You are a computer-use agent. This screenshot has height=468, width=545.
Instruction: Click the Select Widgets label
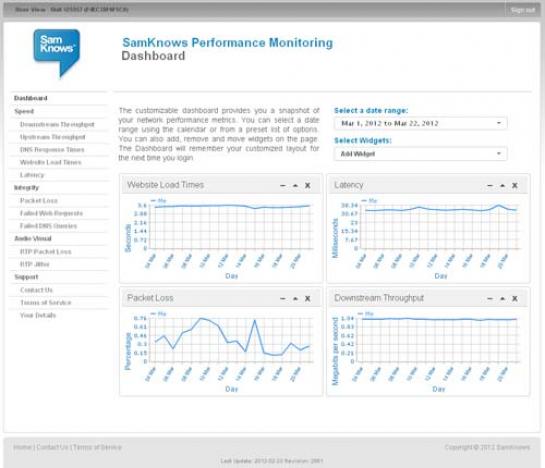[363, 140]
